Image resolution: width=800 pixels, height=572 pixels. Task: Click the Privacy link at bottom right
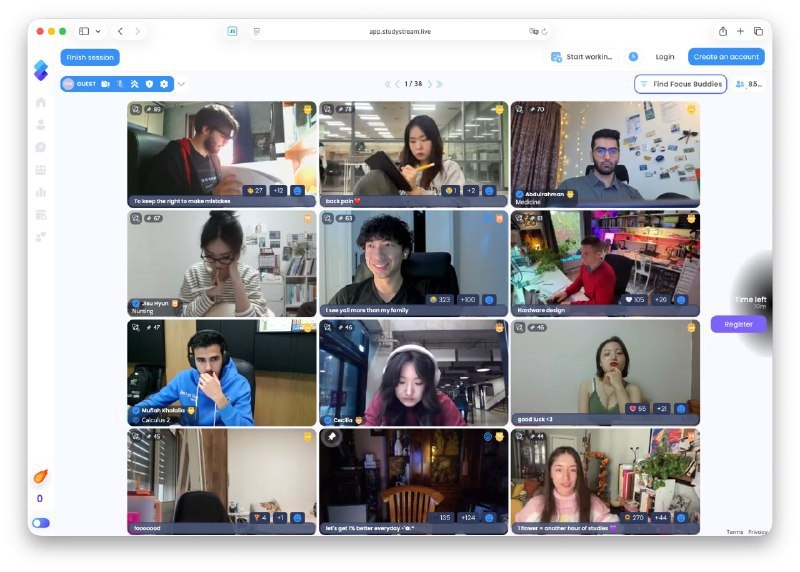[758, 532]
